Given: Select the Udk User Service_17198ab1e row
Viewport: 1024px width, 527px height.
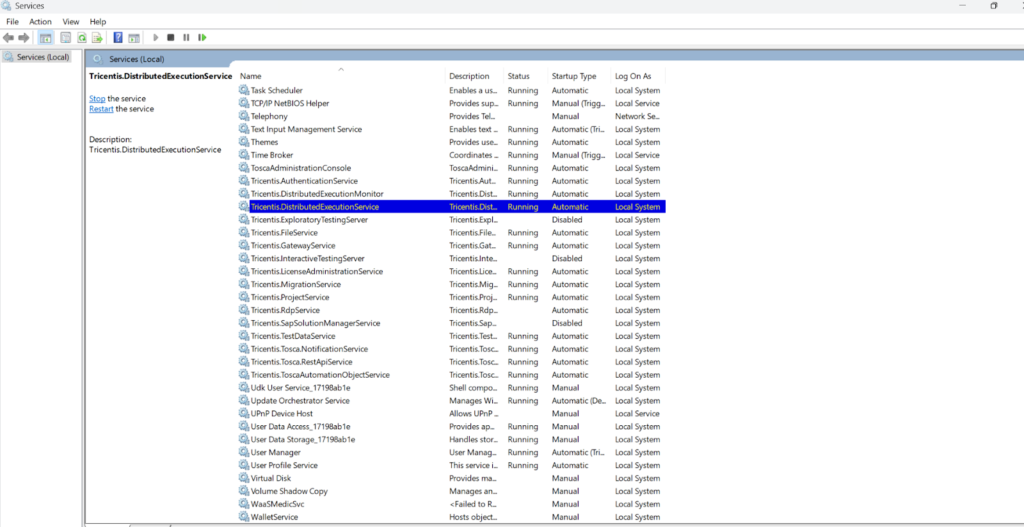Looking at the screenshot, I should [451, 387].
